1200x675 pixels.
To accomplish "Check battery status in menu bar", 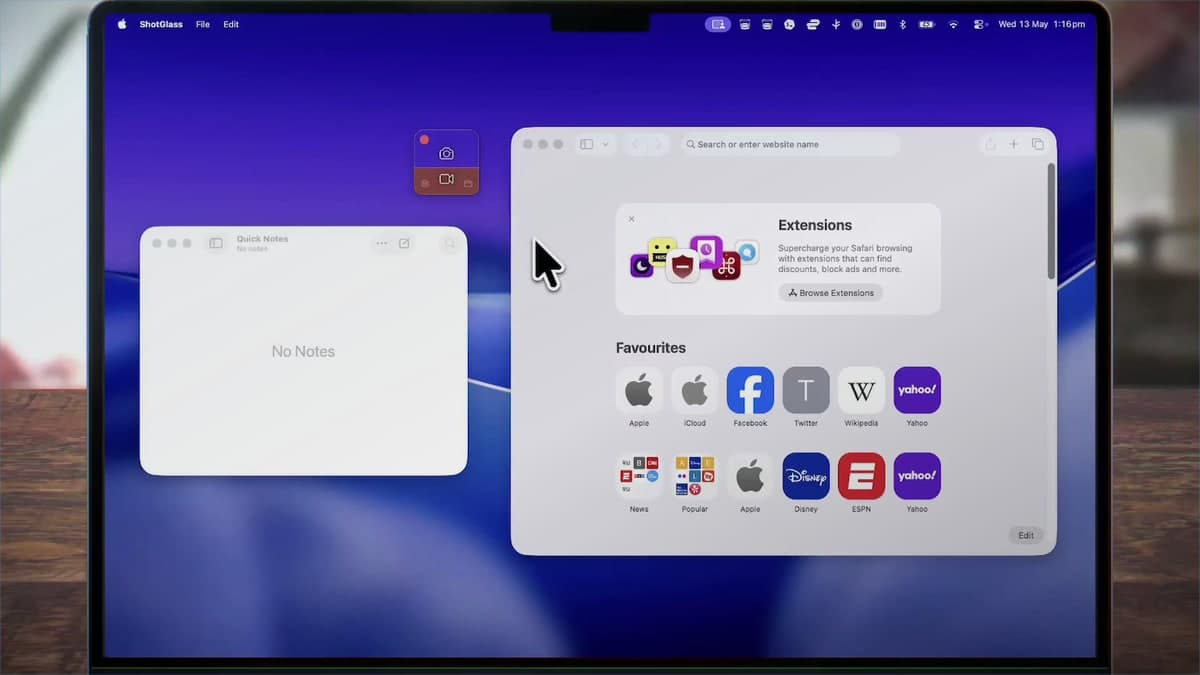I will click(x=927, y=24).
